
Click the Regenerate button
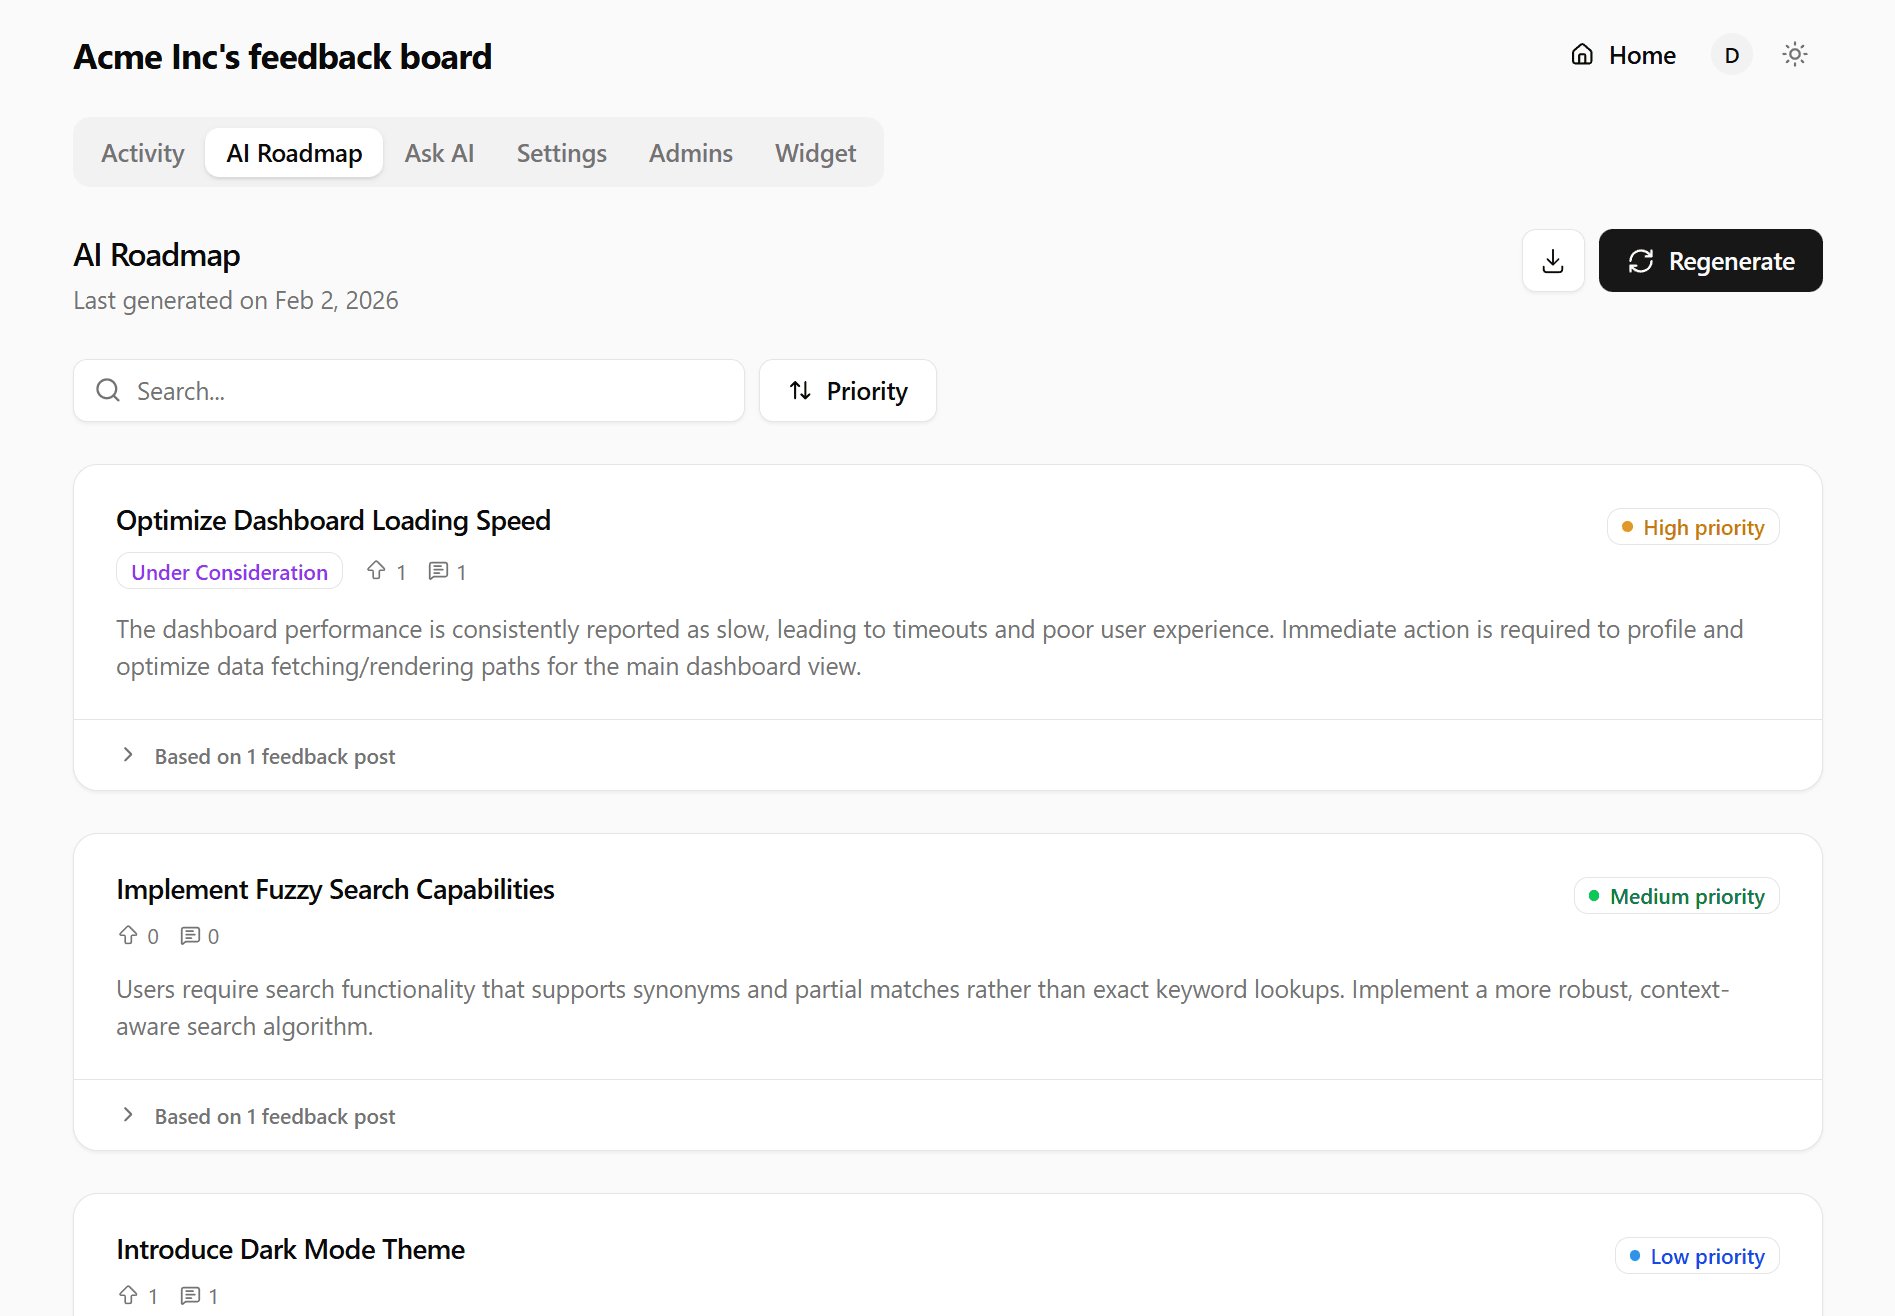(1710, 260)
